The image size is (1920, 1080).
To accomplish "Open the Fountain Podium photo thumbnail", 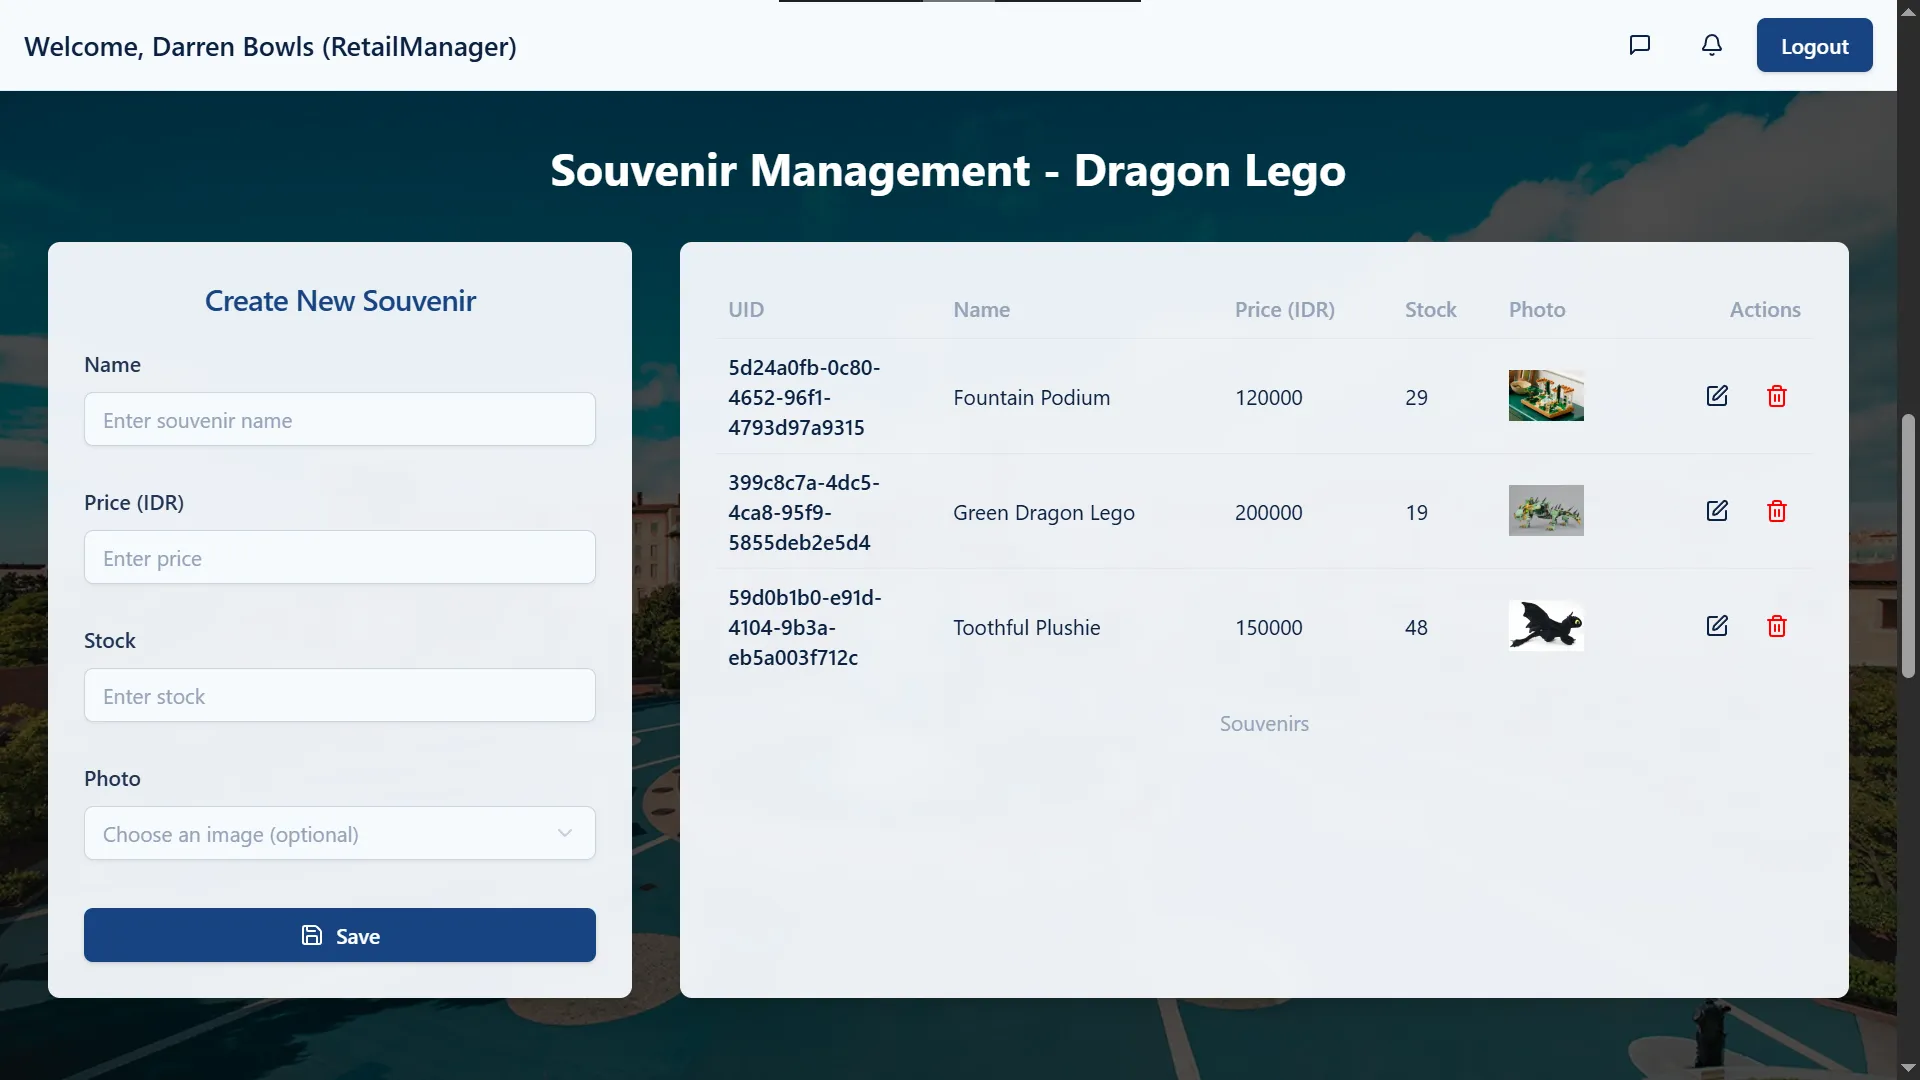I will point(1546,396).
